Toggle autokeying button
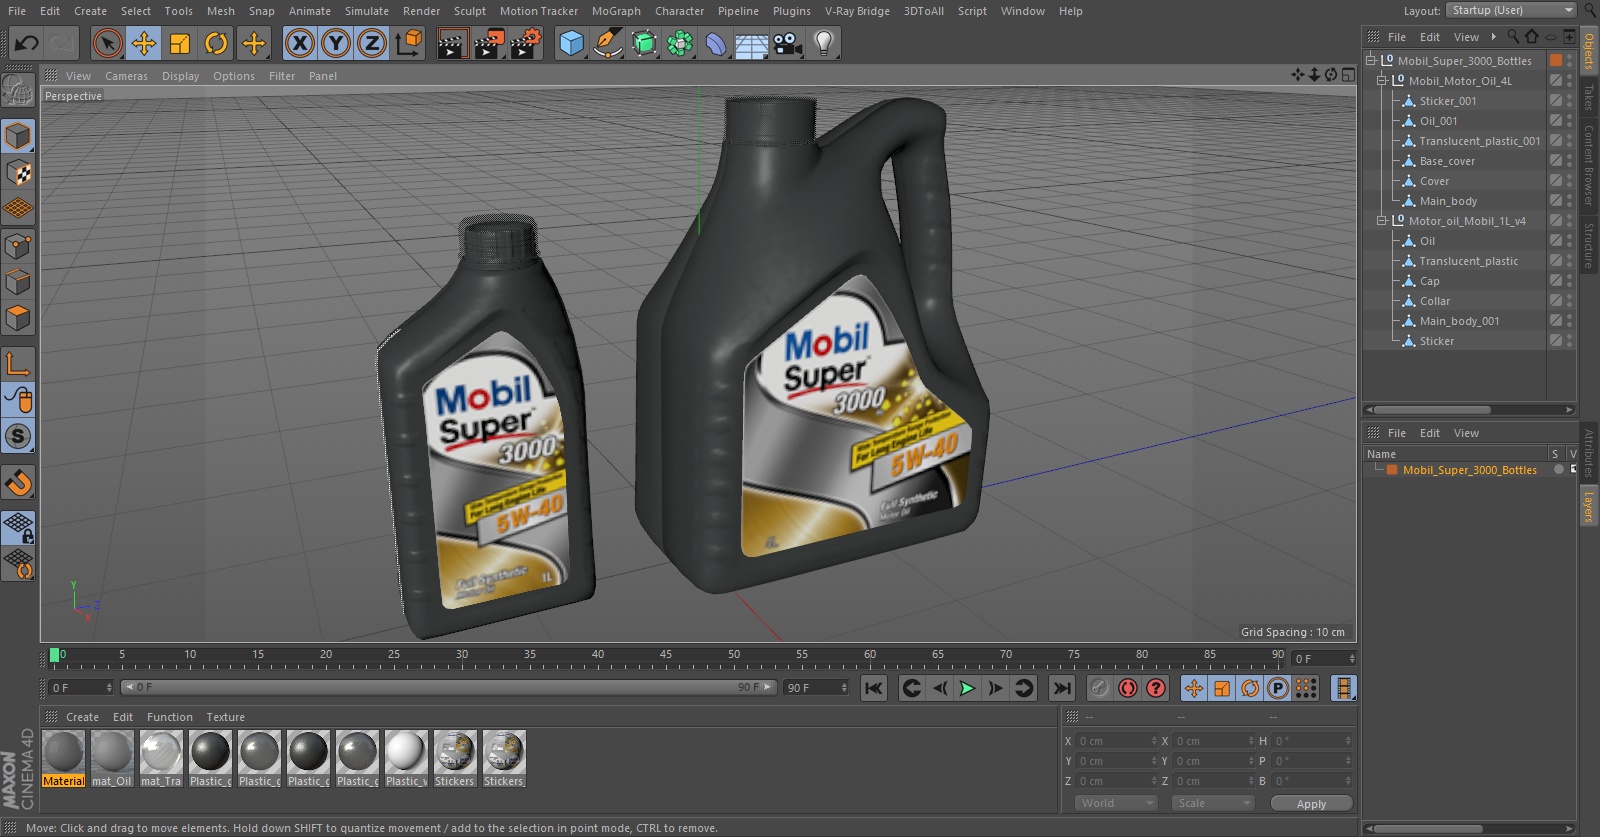 pyautogui.click(x=1128, y=688)
